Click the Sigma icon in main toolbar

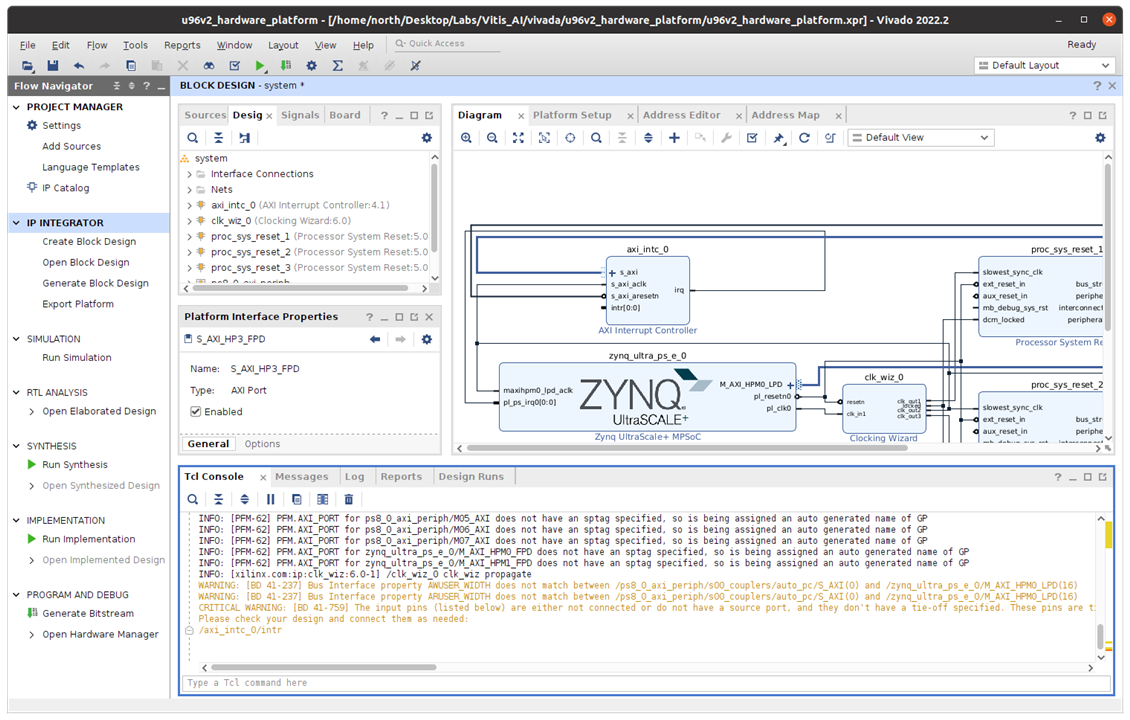click(337, 66)
